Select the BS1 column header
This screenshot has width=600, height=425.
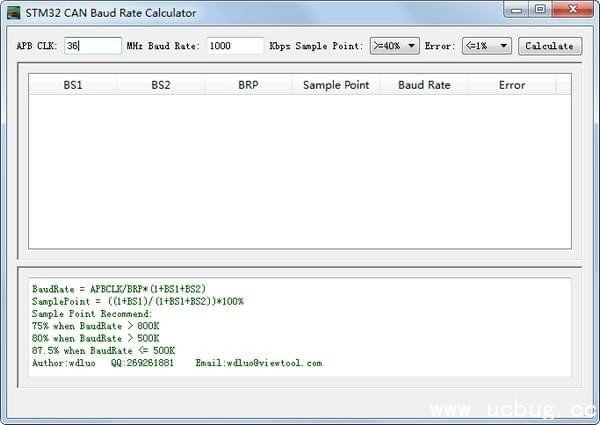point(73,85)
